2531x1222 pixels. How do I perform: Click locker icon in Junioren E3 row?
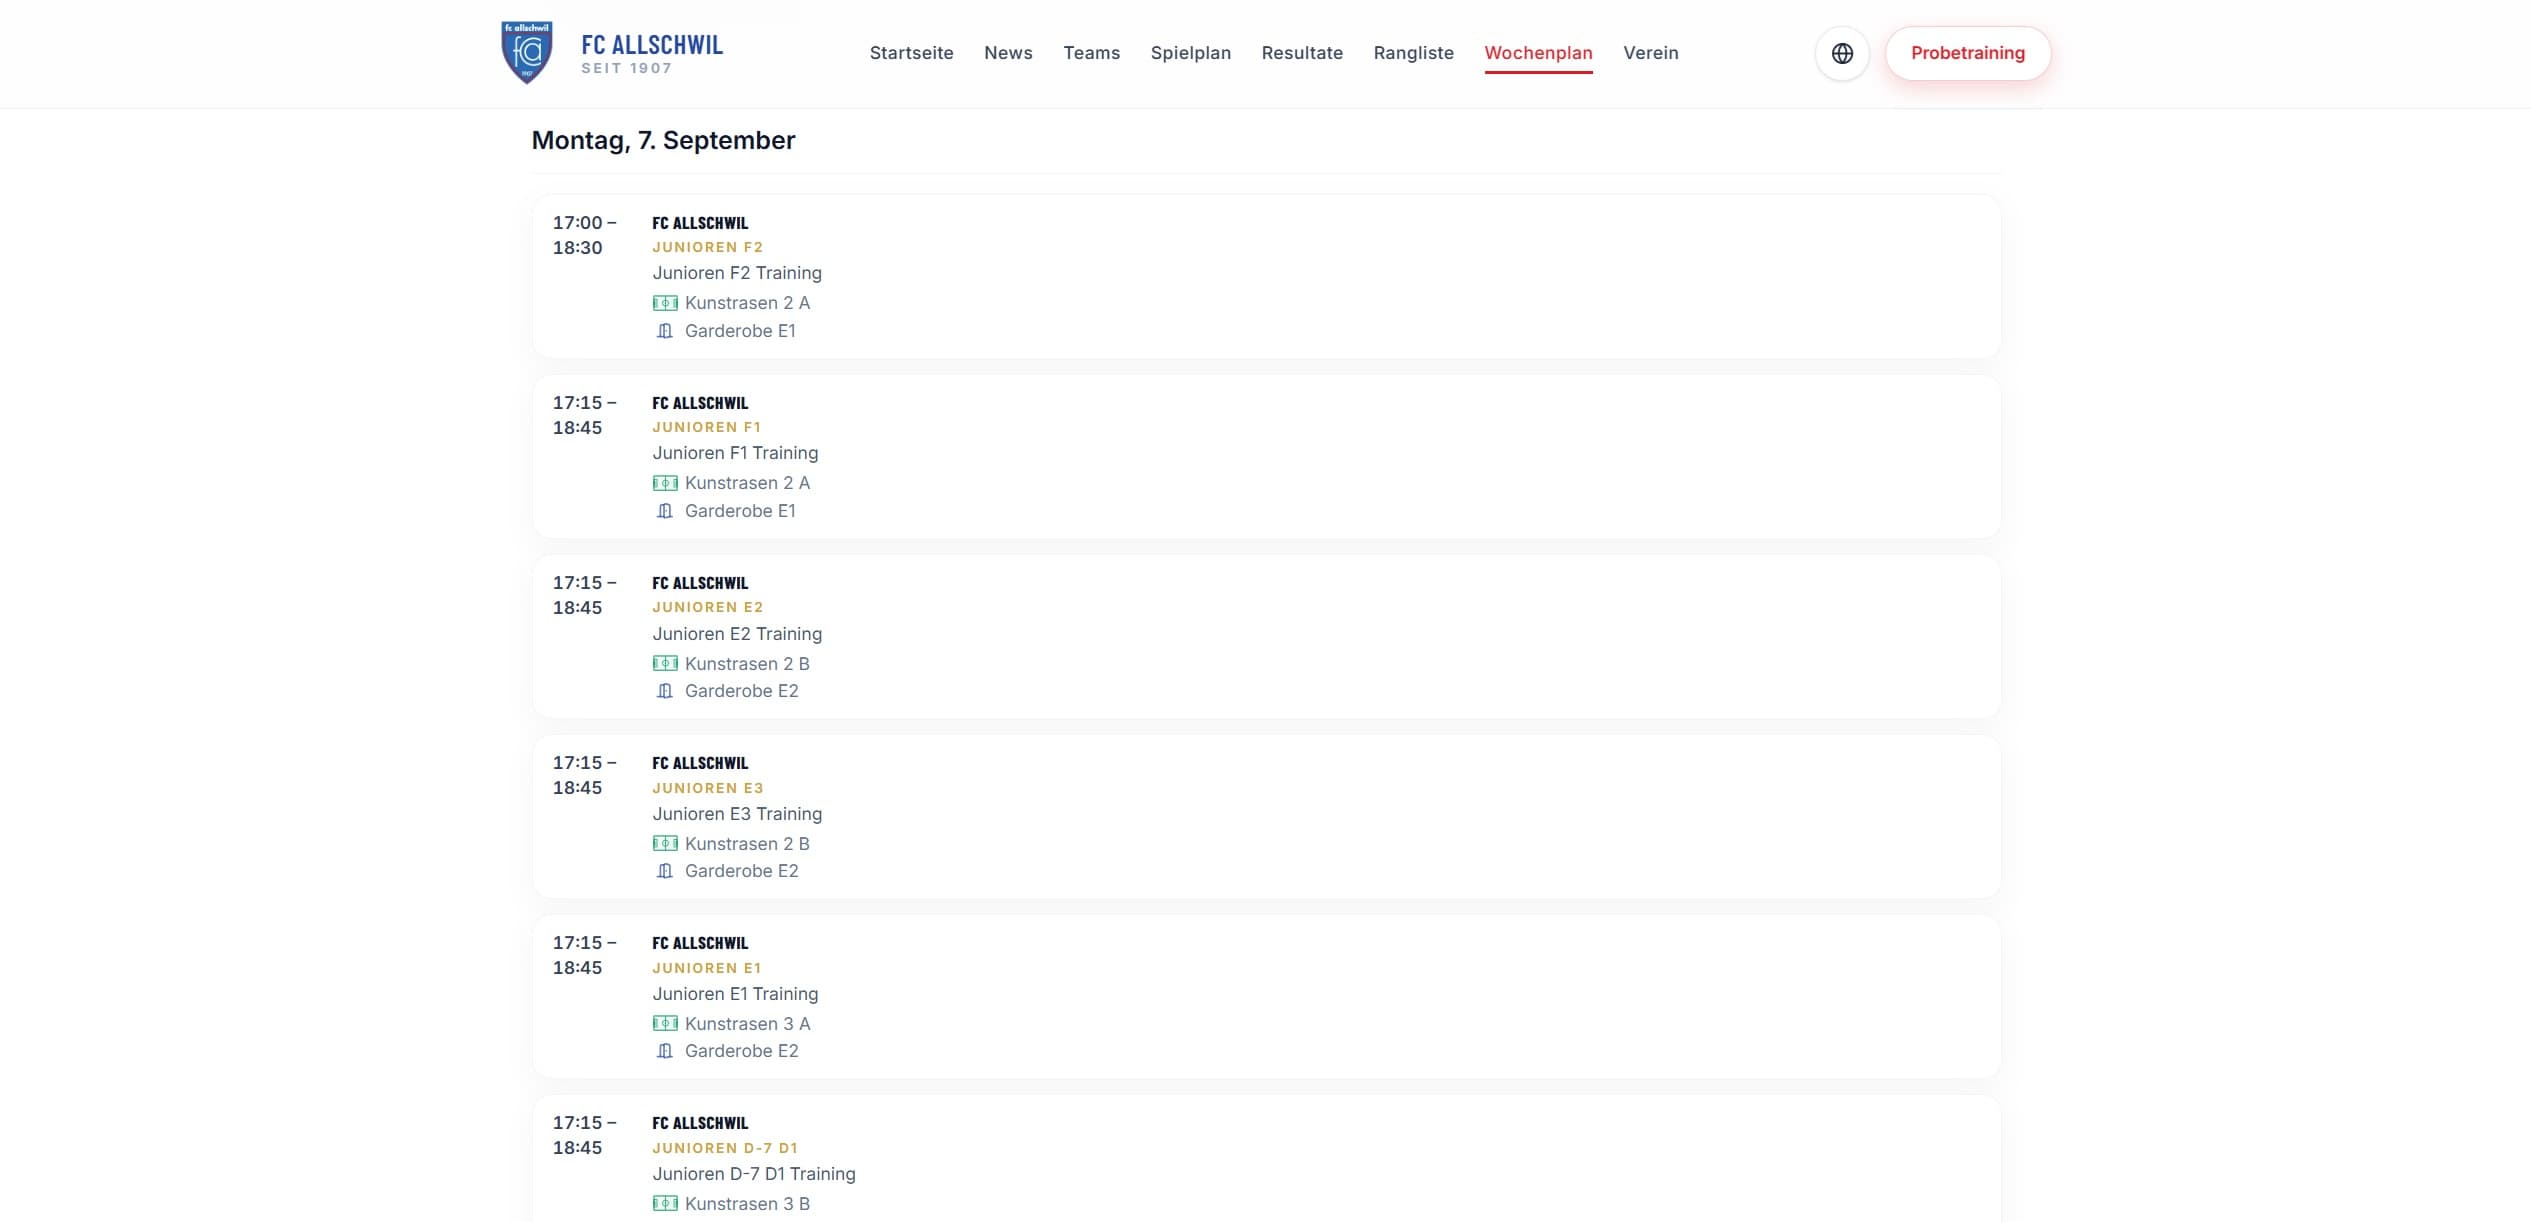[665, 871]
